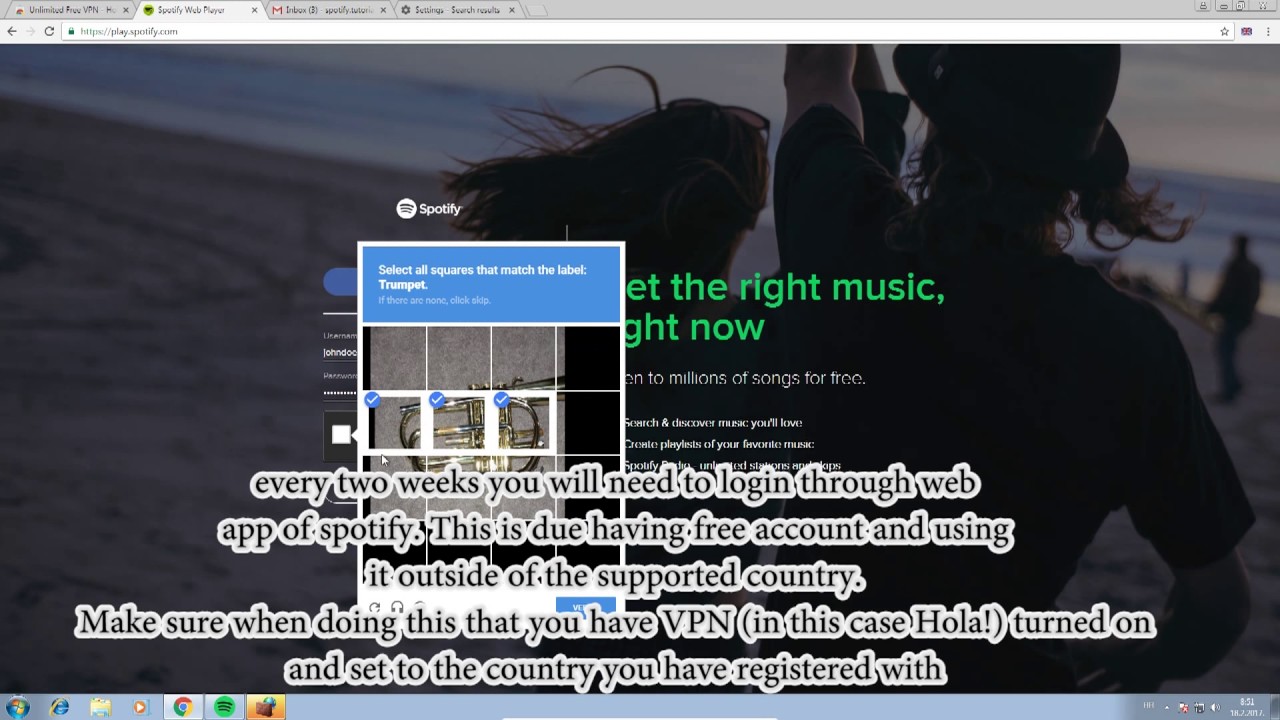
Task: Click the browser forward arrow
Action: 30,31
